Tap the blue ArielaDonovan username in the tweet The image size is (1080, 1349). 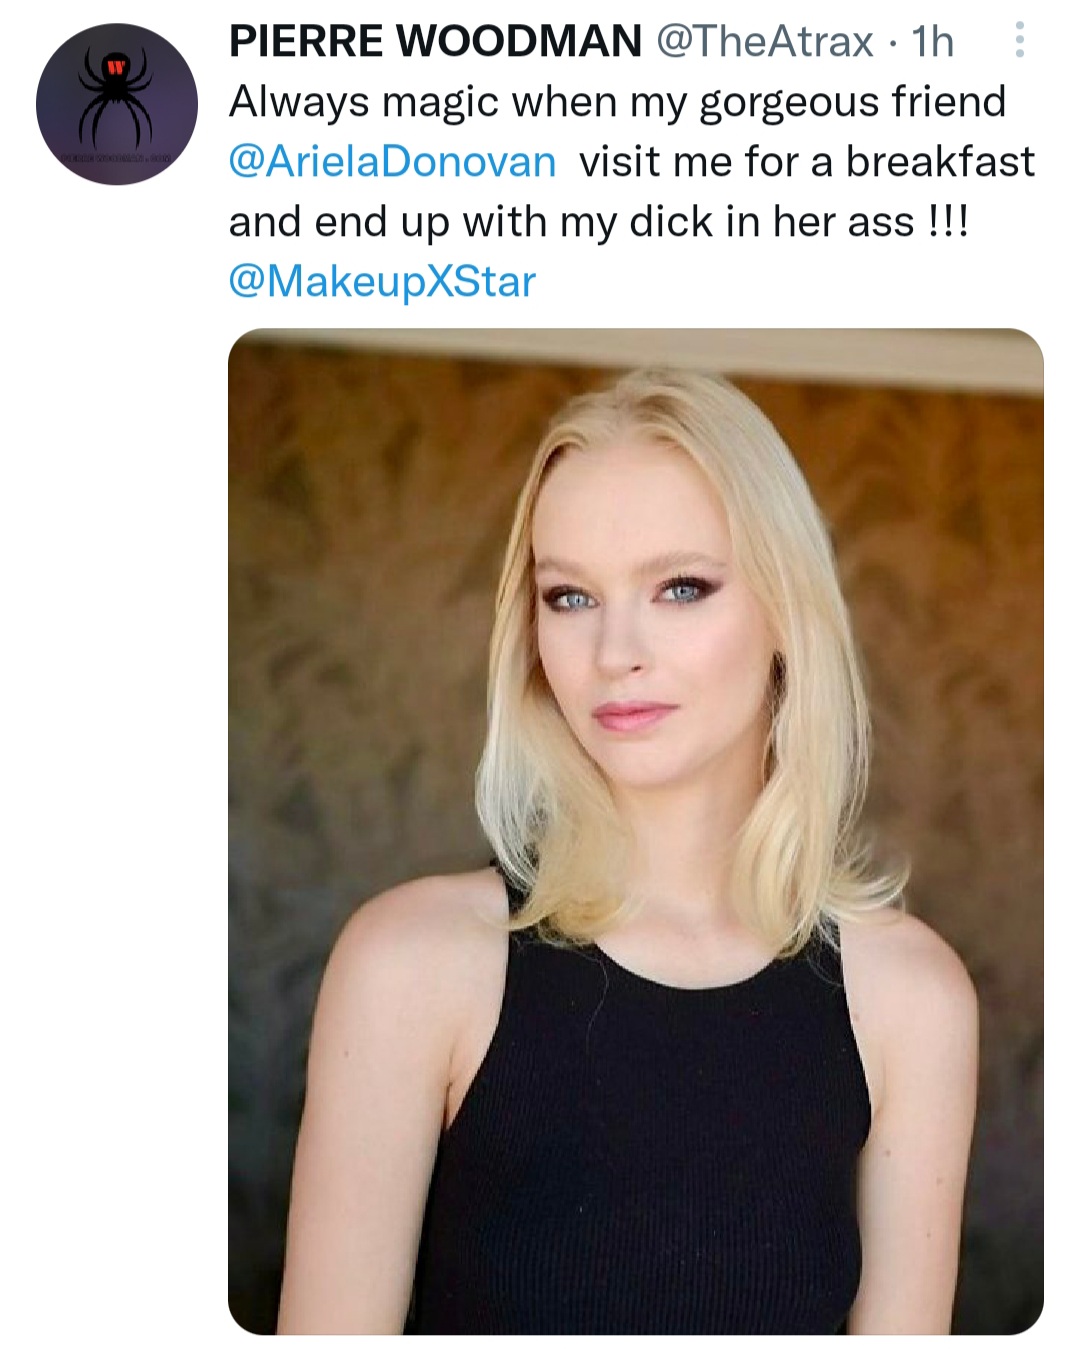click(392, 162)
